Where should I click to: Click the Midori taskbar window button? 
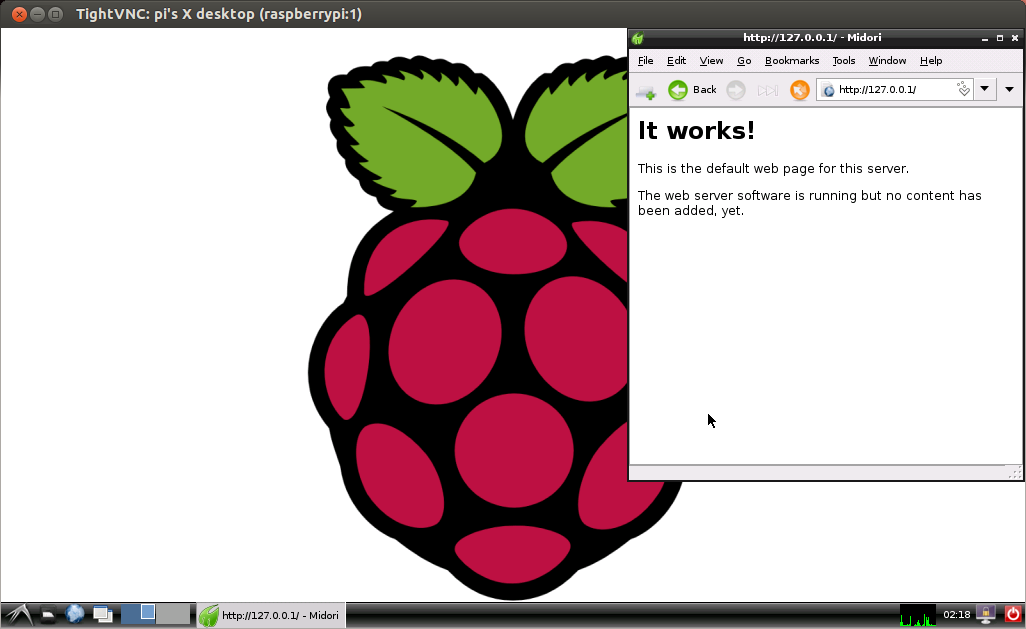point(270,615)
